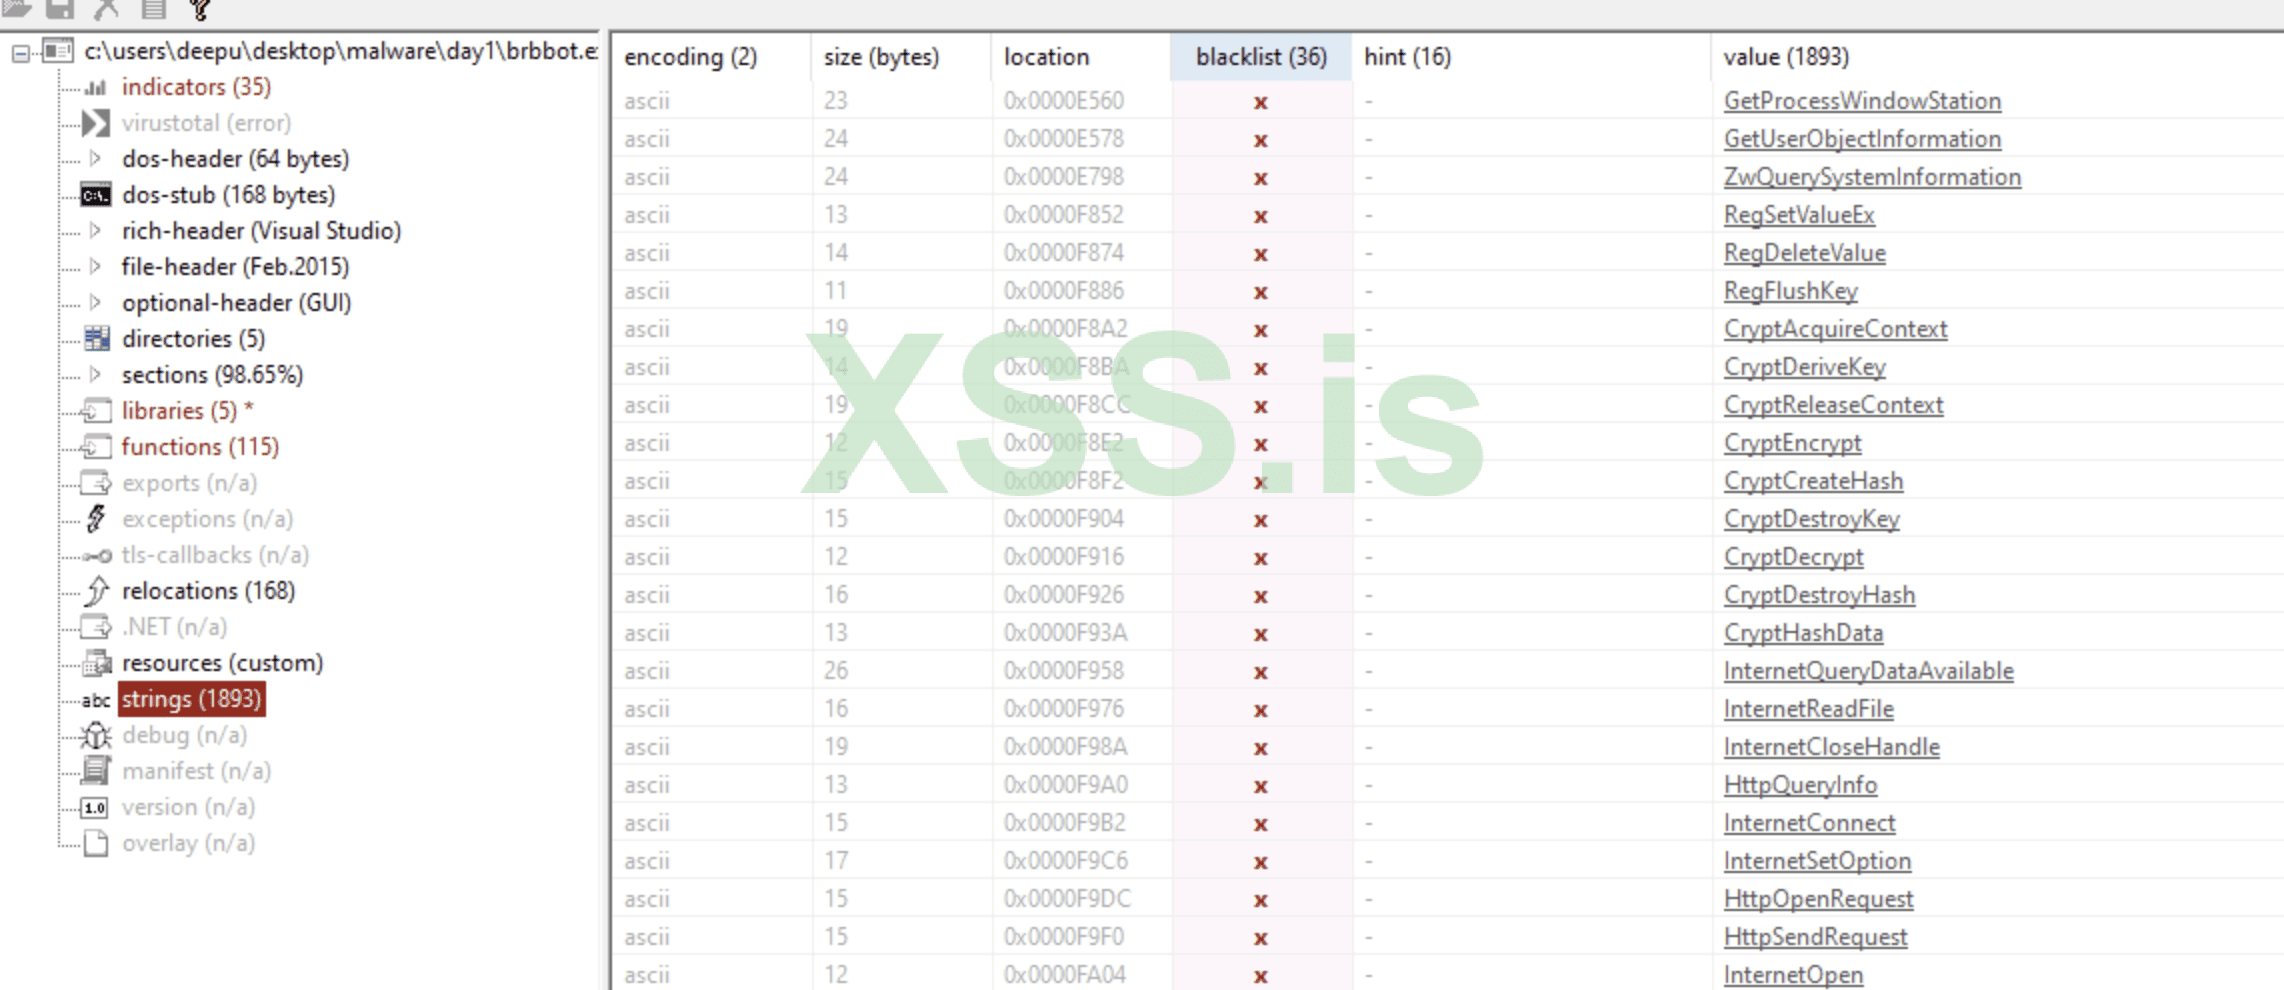Click the HttpSendRequest link

[x=1815, y=937]
